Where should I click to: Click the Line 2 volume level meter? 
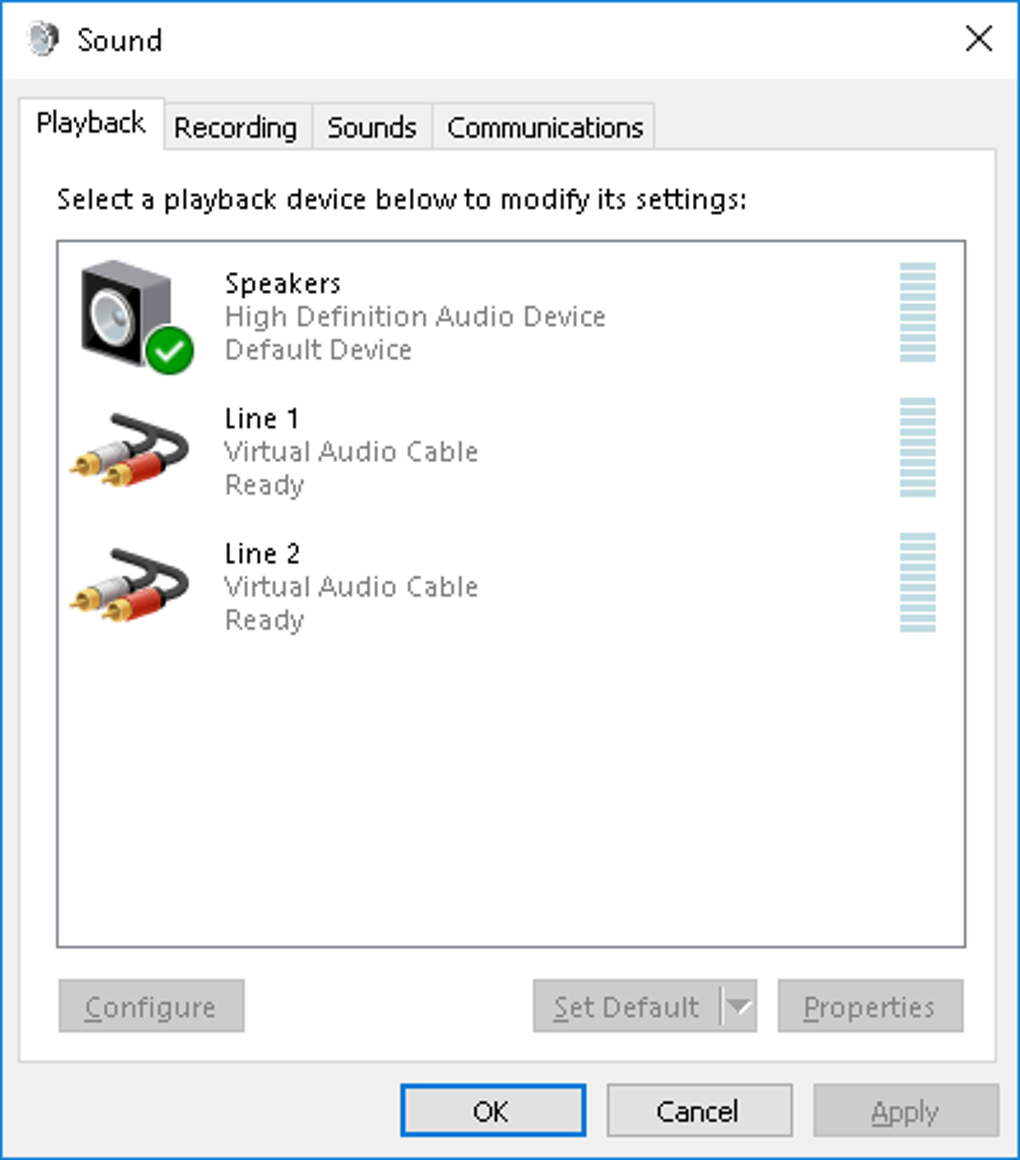pos(917,582)
